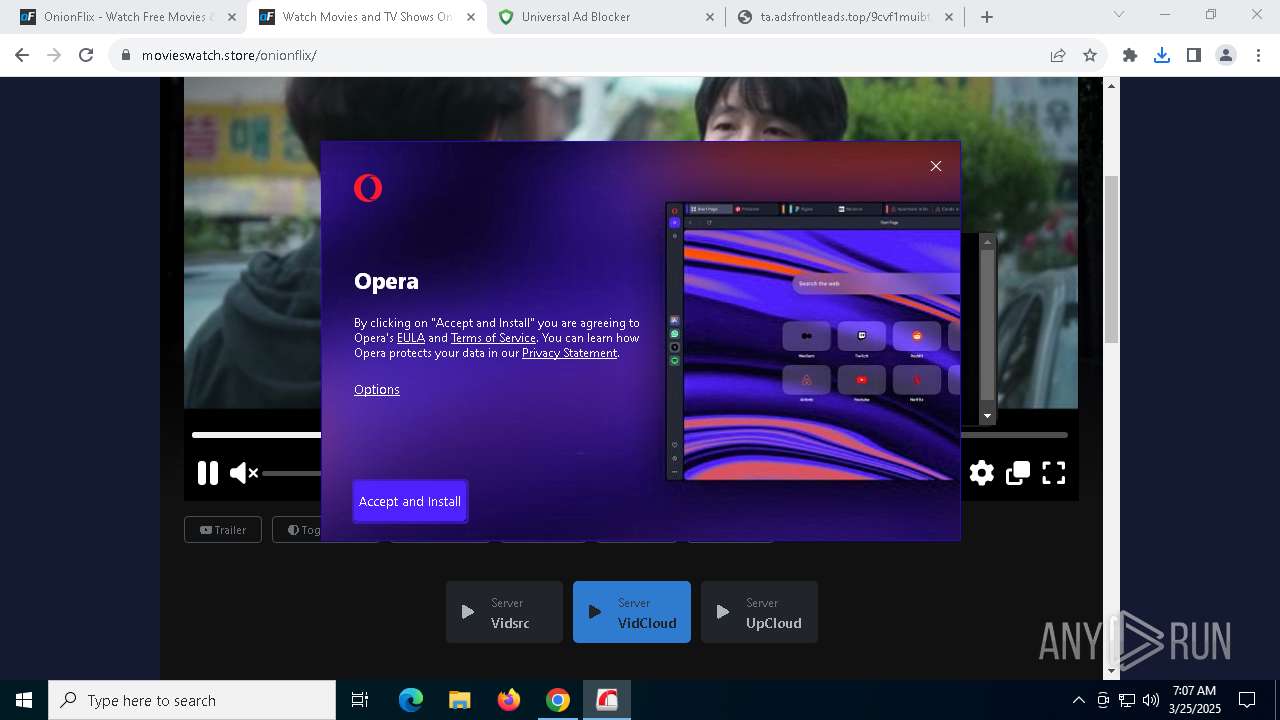The image size is (1280, 720).
Task: Click the Accept and Install button
Action: point(410,501)
